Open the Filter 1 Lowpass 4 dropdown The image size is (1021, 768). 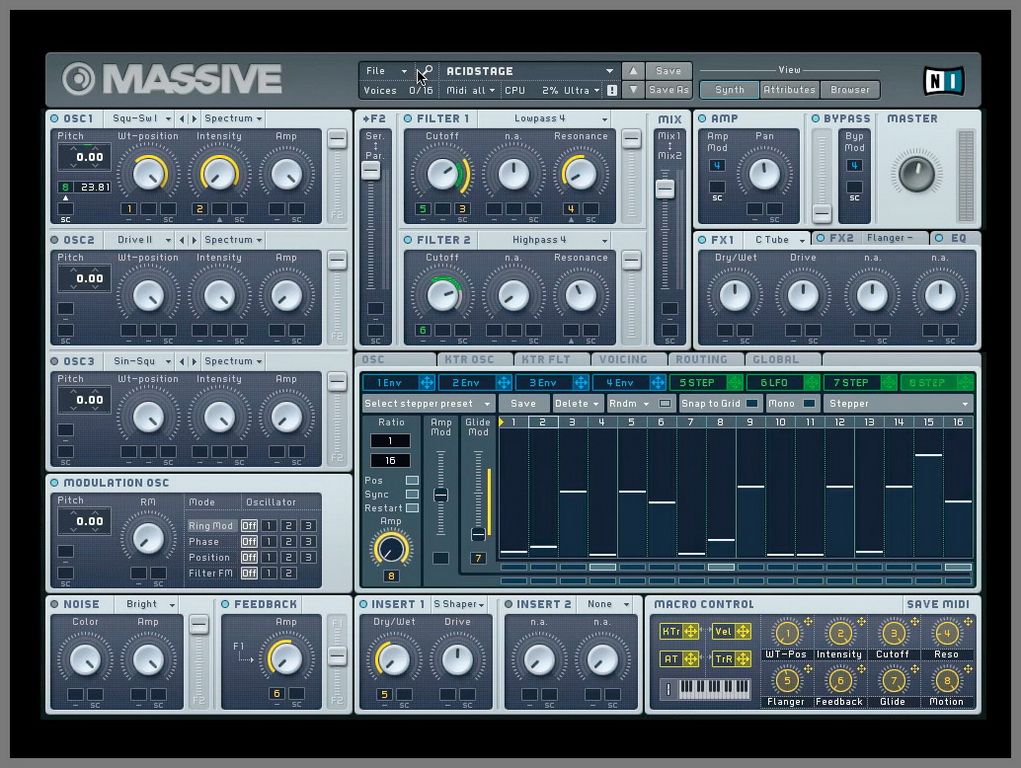(546, 119)
